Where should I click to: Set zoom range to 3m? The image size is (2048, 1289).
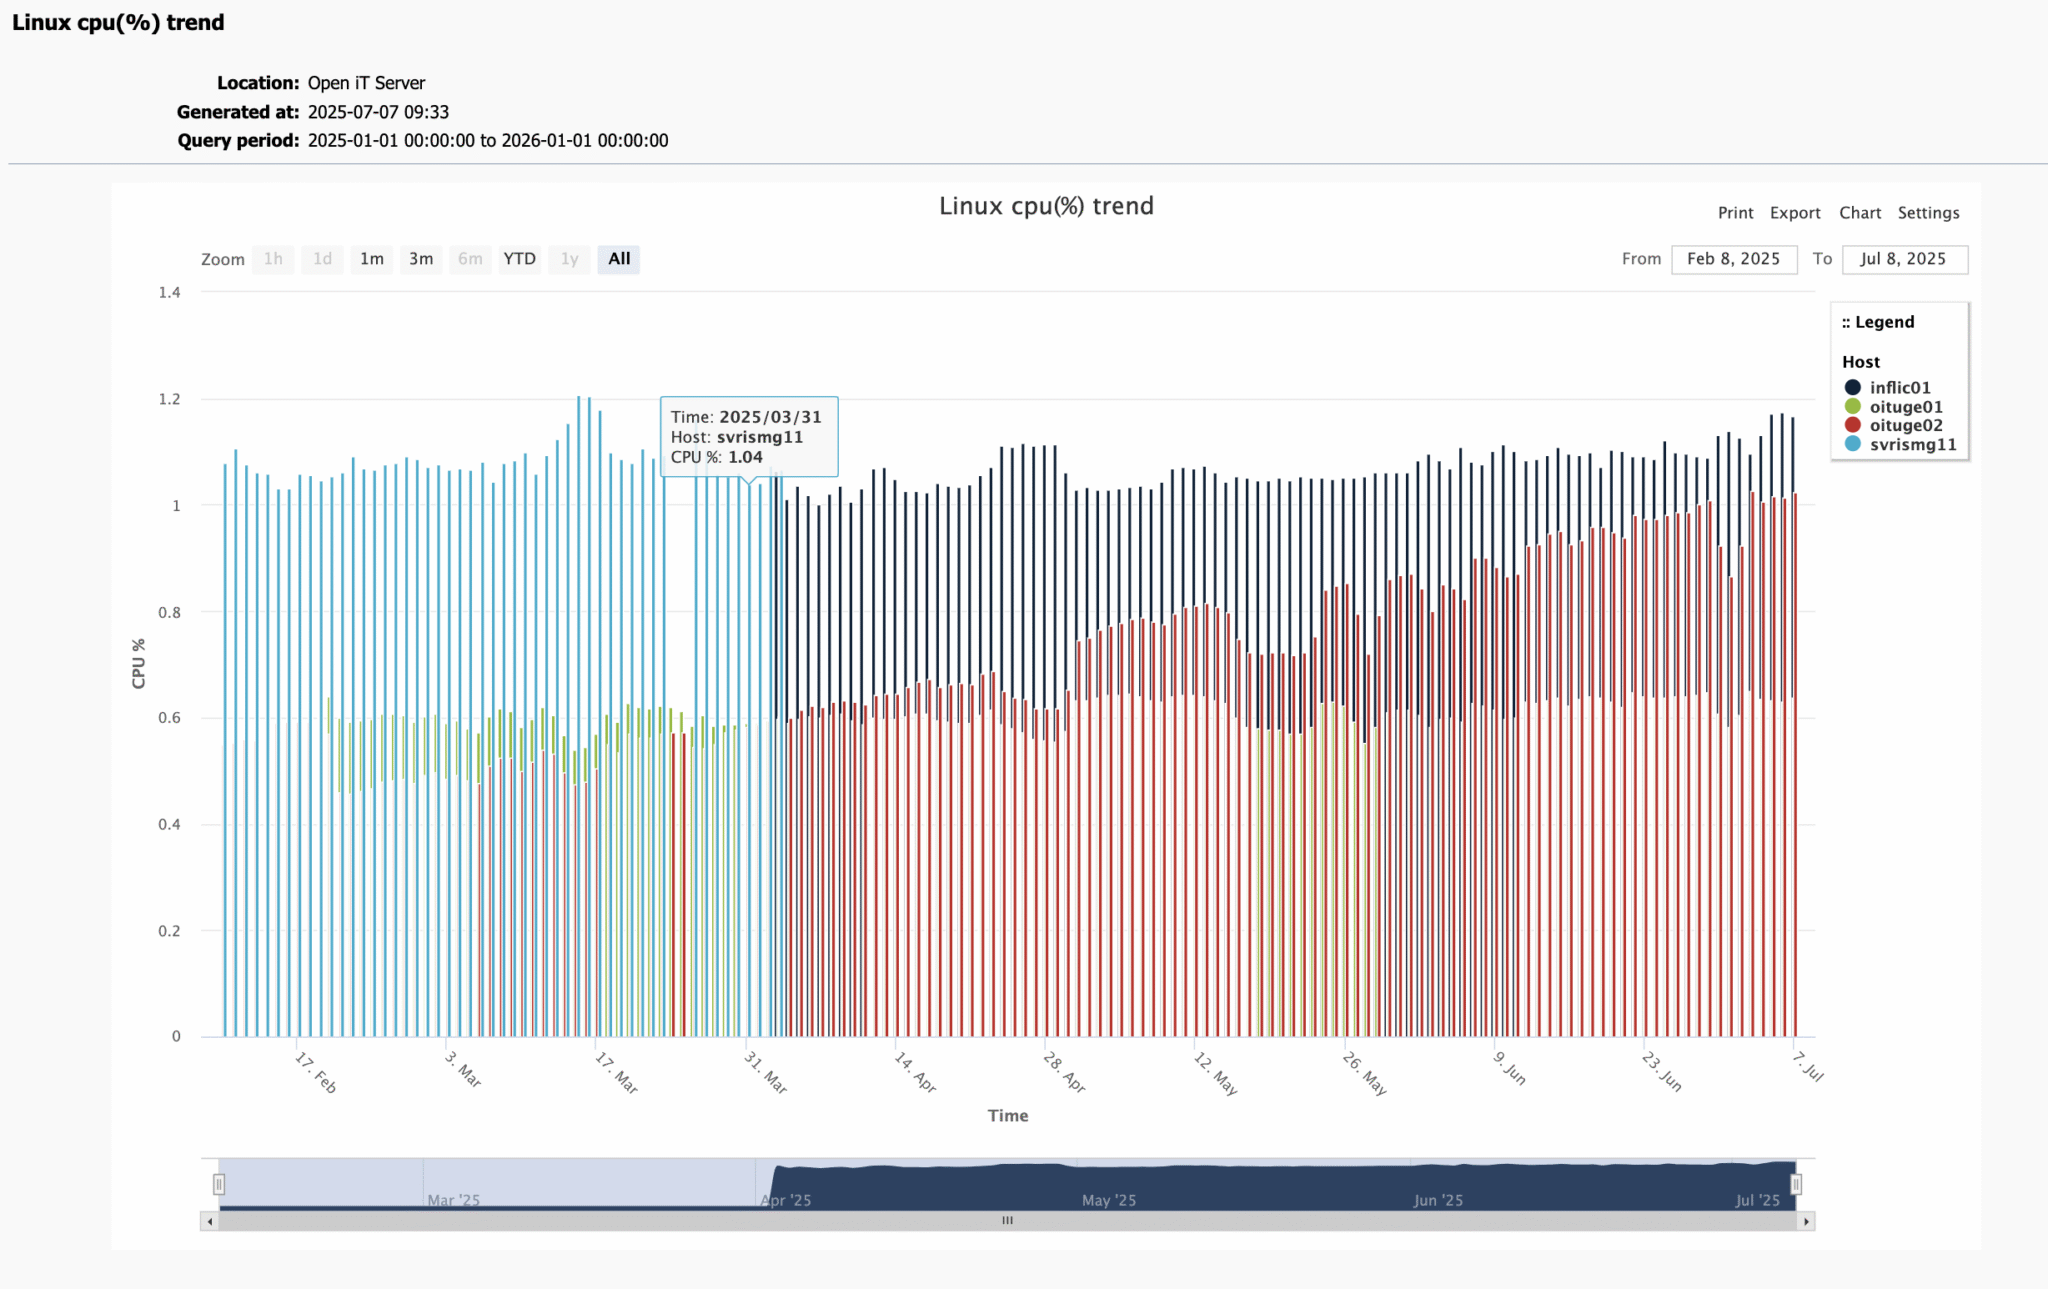(421, 259)
